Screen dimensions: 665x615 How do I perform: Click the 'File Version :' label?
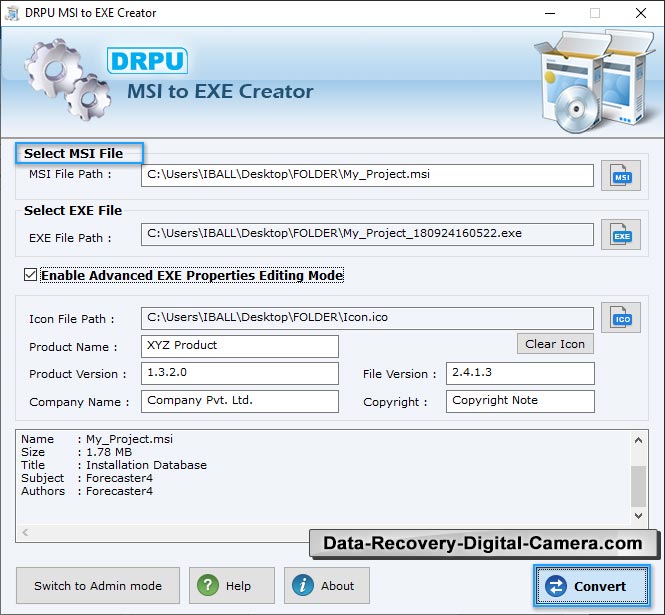pyautogui.click(x=400, y=374)
